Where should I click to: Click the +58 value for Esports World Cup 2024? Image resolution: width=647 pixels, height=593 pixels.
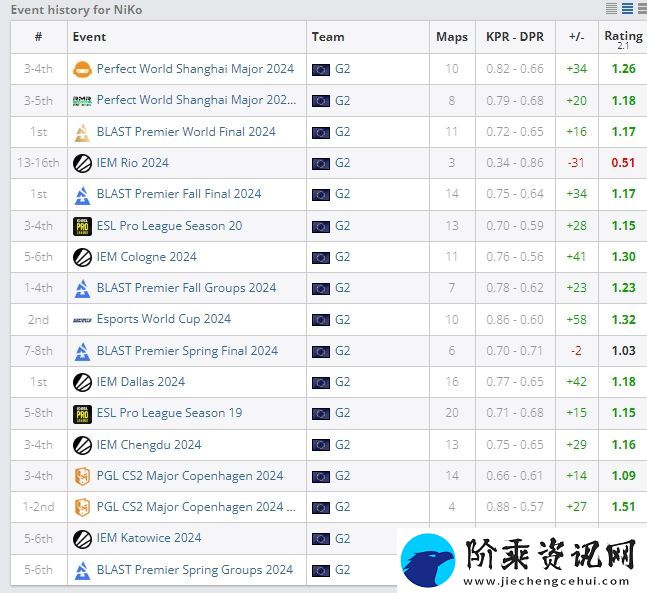(576, 319)
